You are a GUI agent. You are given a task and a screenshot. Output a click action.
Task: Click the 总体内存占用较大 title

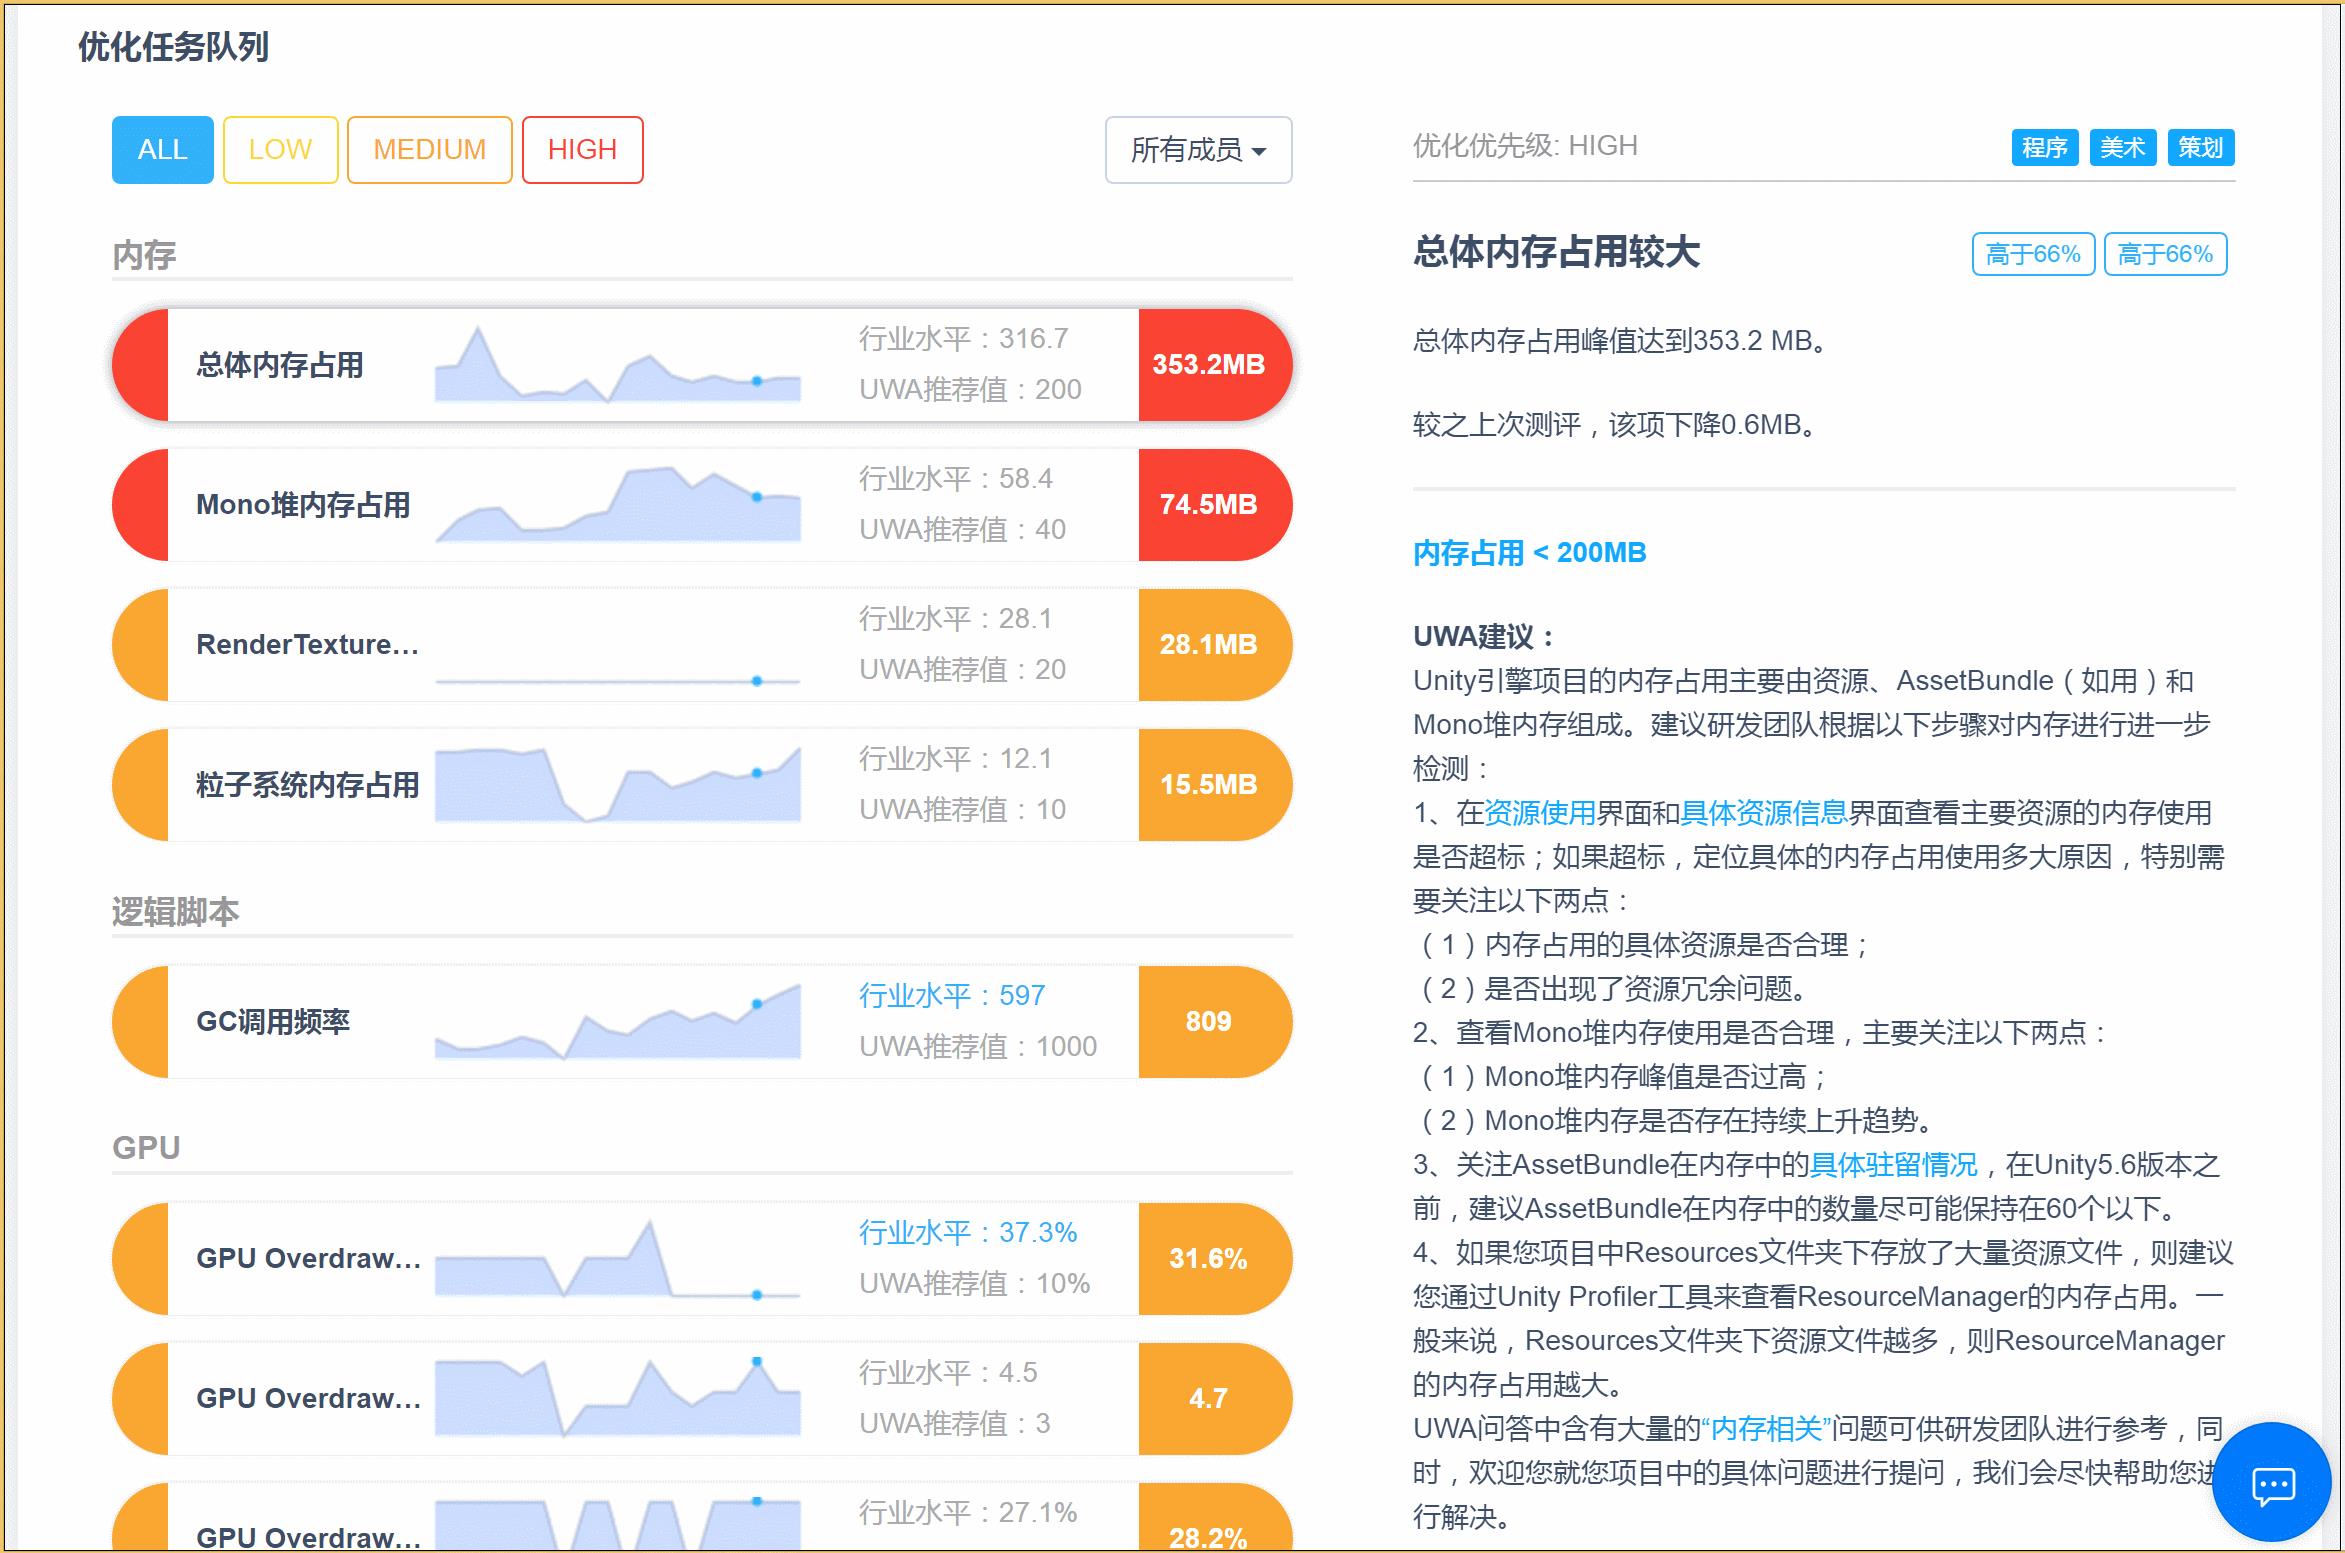tap(1556, 252)
